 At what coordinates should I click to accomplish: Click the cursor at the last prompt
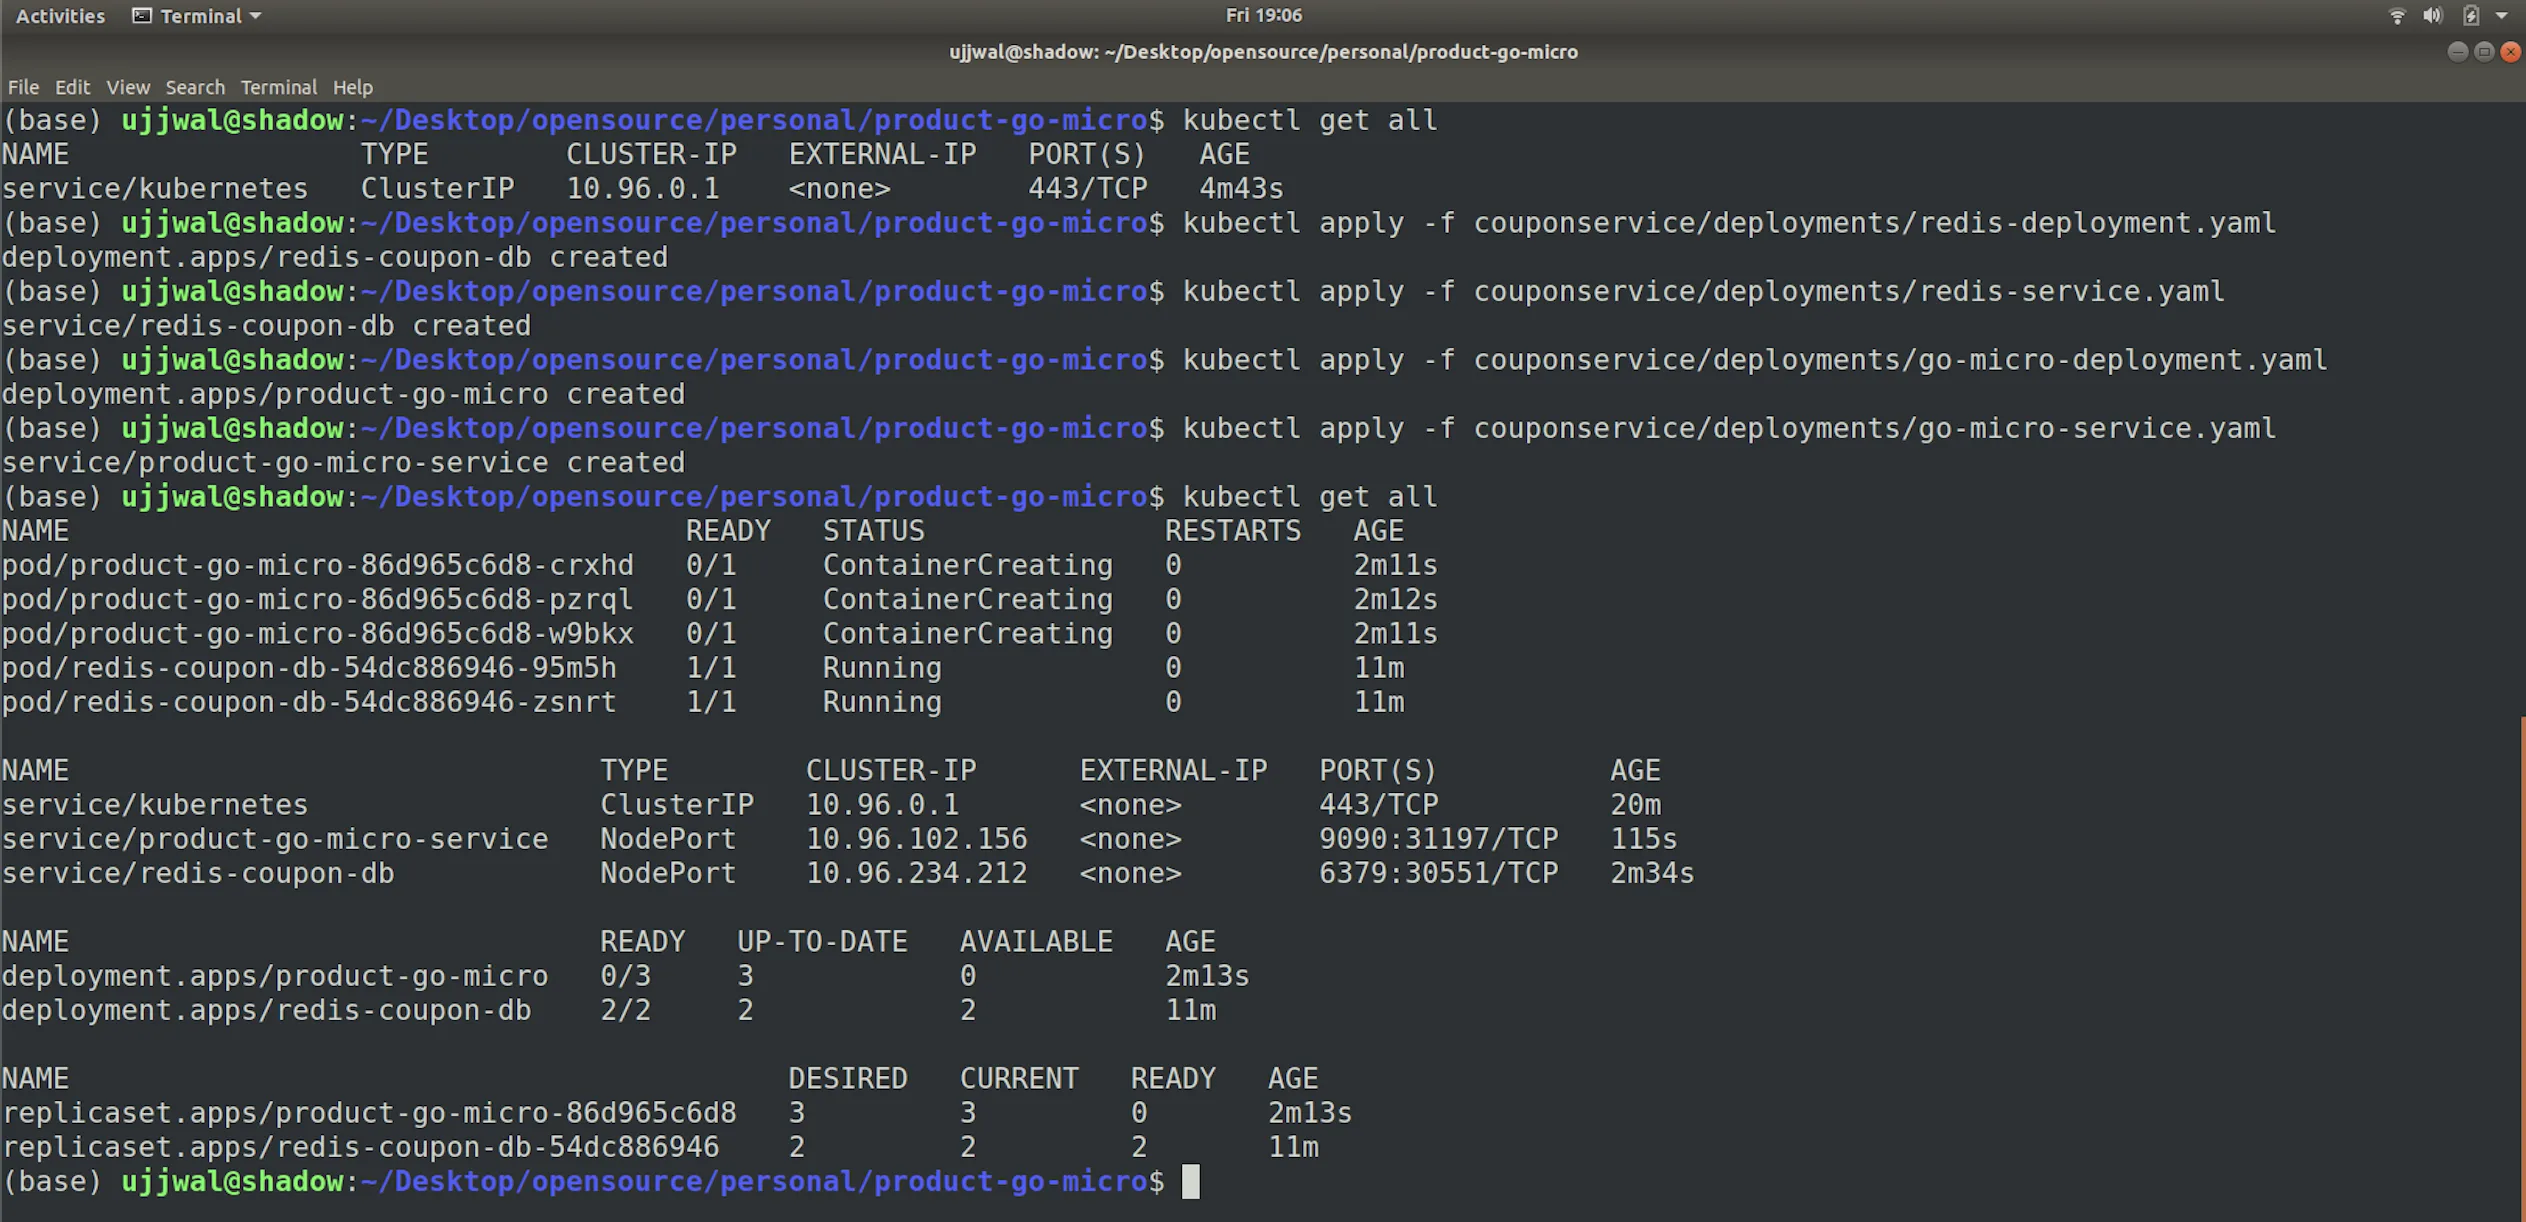(1190, 1181)
